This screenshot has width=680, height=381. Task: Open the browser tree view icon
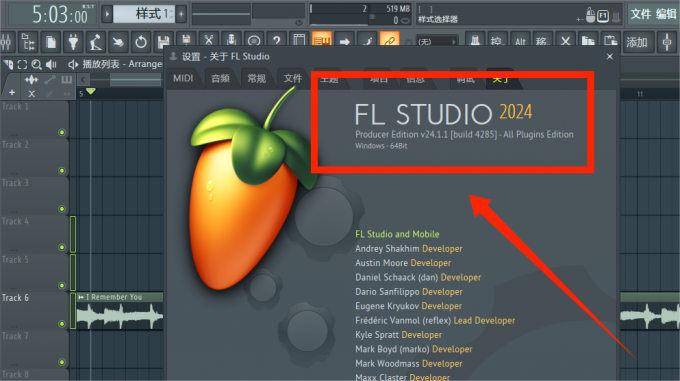(28, 42)
